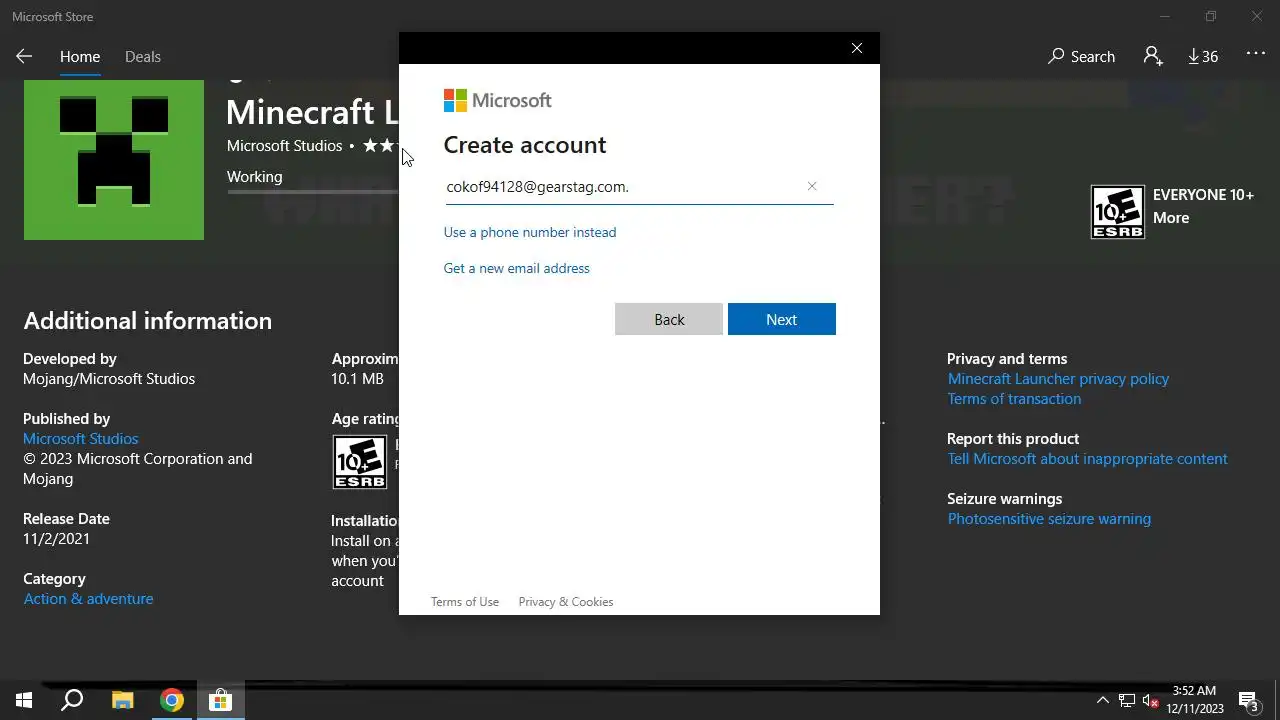The image size is (1280, 720).
Task: Click the Minecraft Launcher creeper thumbnail
Action: pyautogui.click(x=114, y=160)
